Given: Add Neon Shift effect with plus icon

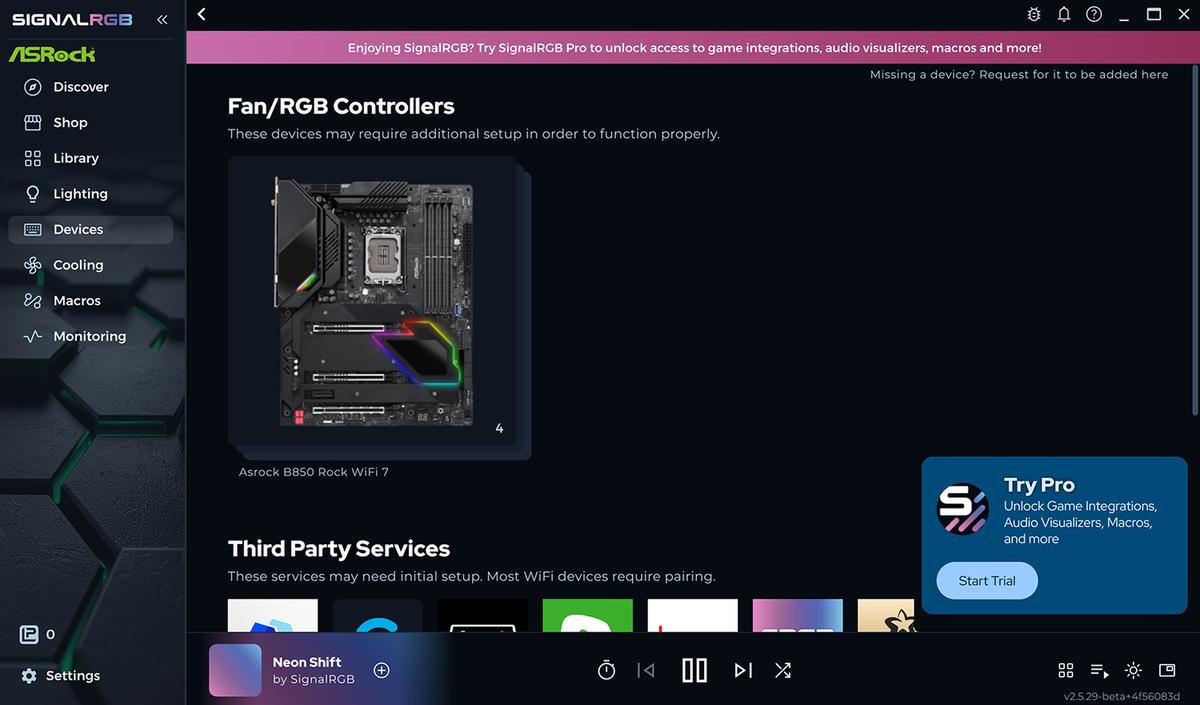Looking at the screenshot, I should point(381,670).
